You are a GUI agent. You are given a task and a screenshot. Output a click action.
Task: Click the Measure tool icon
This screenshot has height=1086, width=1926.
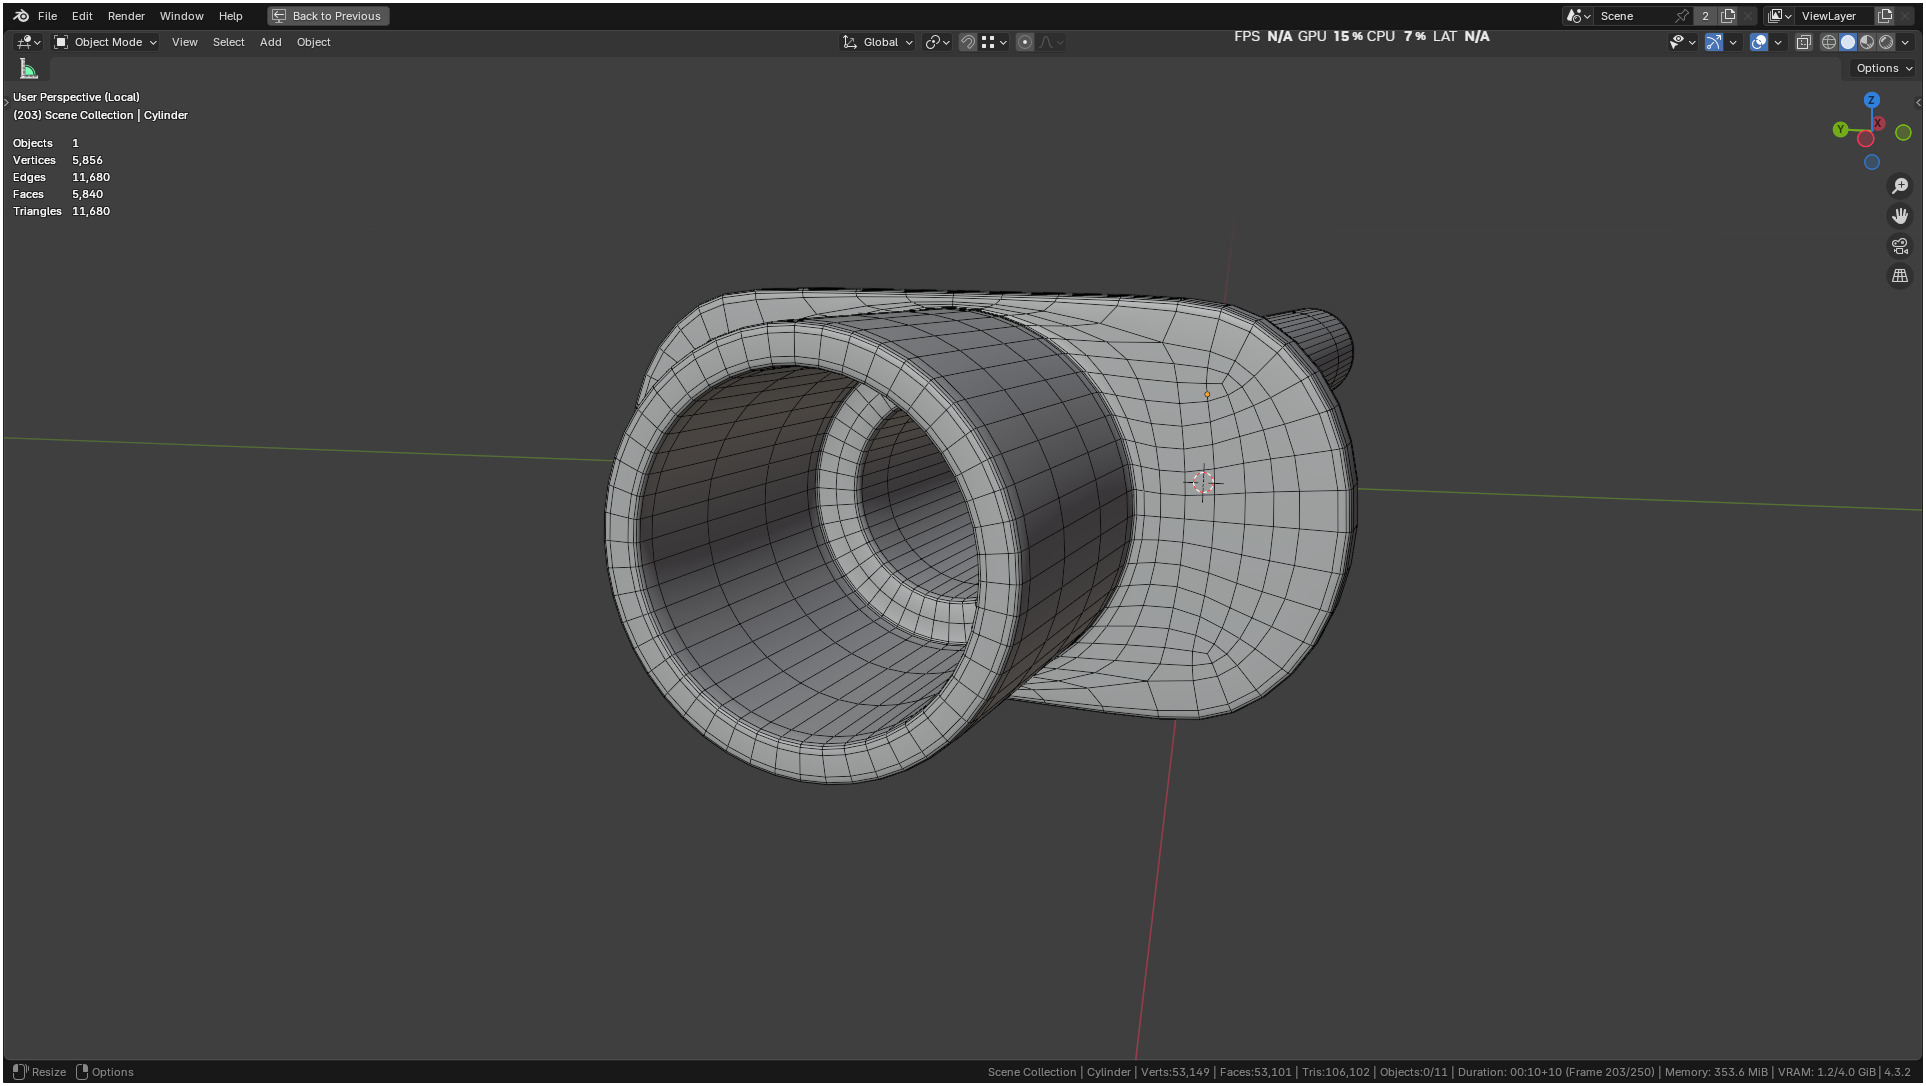(28, 69)
